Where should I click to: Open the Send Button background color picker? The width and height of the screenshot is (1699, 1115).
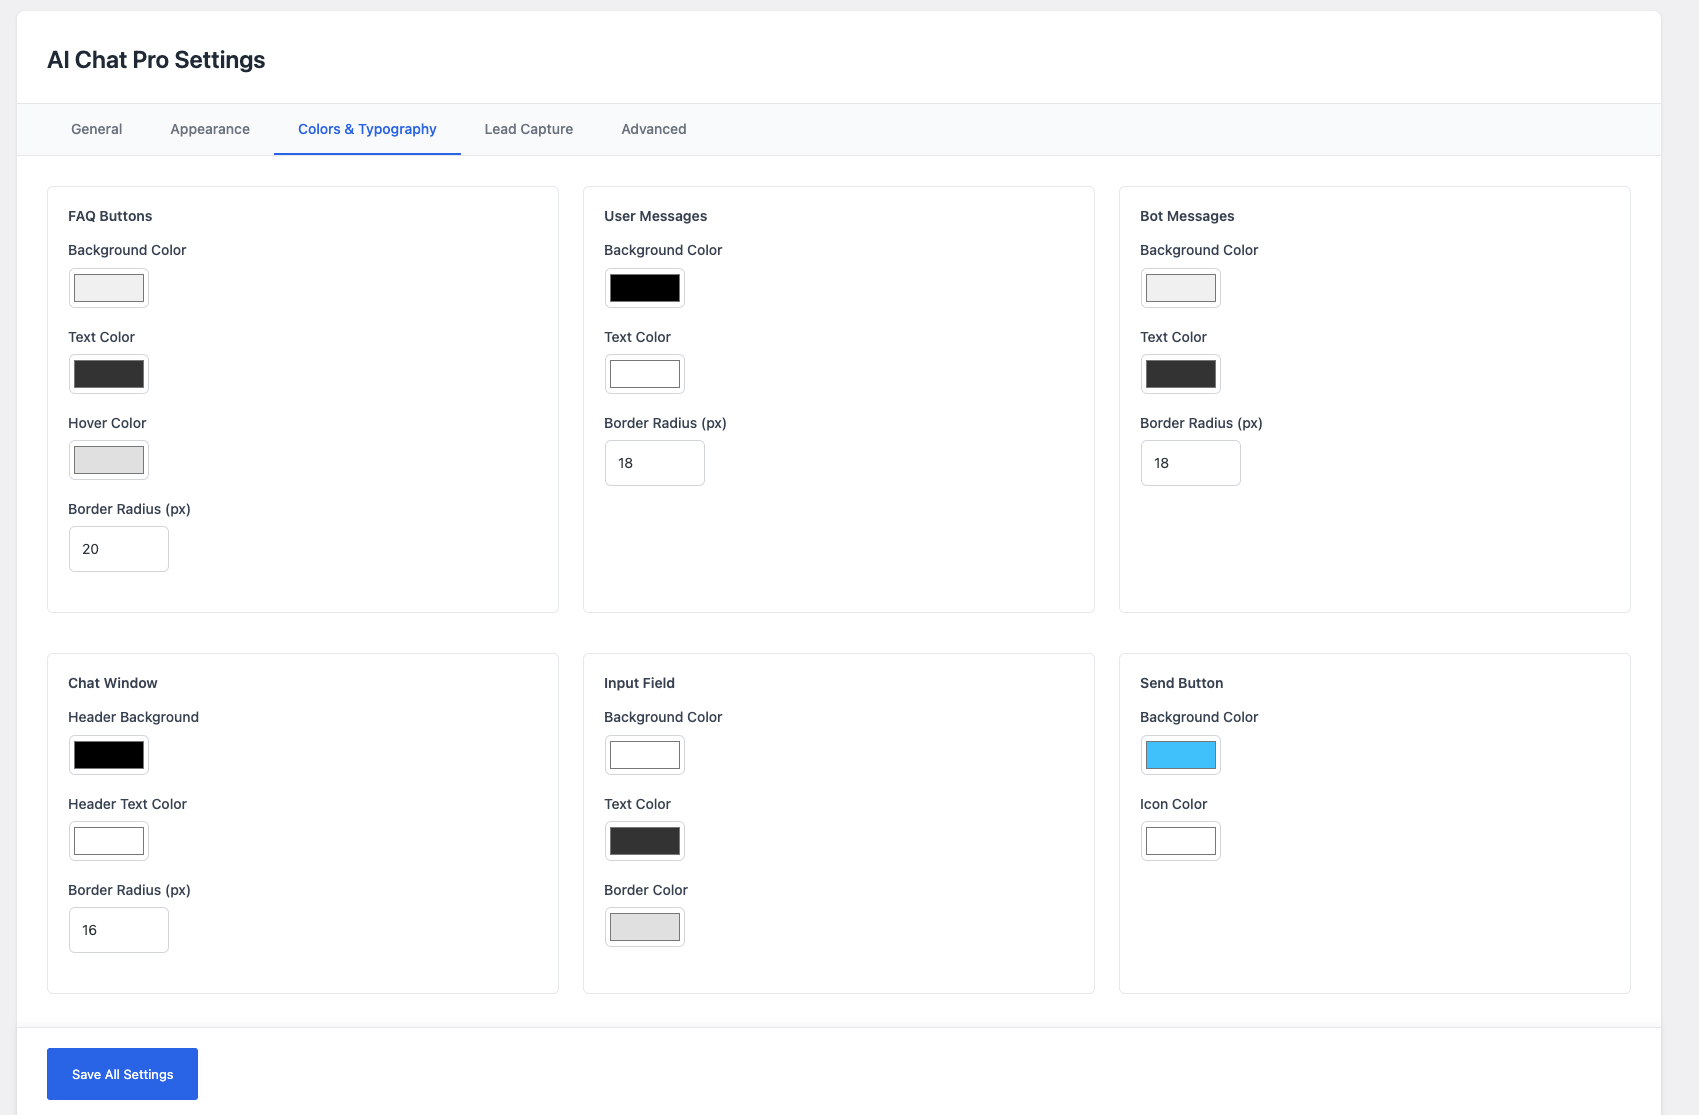(1180, 754)
